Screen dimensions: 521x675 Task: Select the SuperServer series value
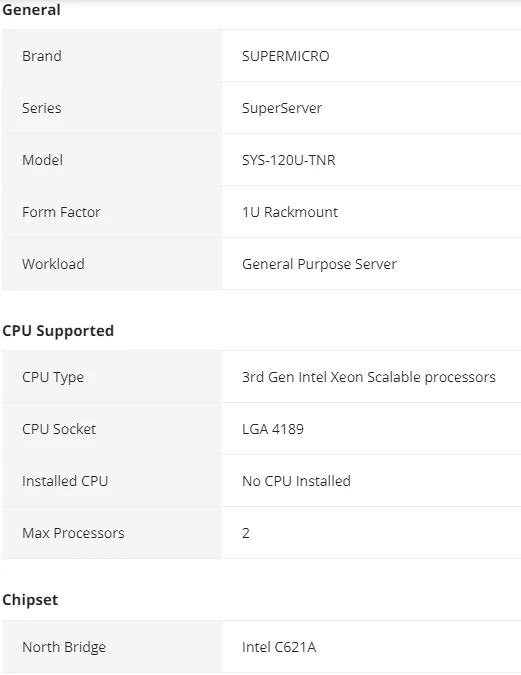click(x=282, y=108)
